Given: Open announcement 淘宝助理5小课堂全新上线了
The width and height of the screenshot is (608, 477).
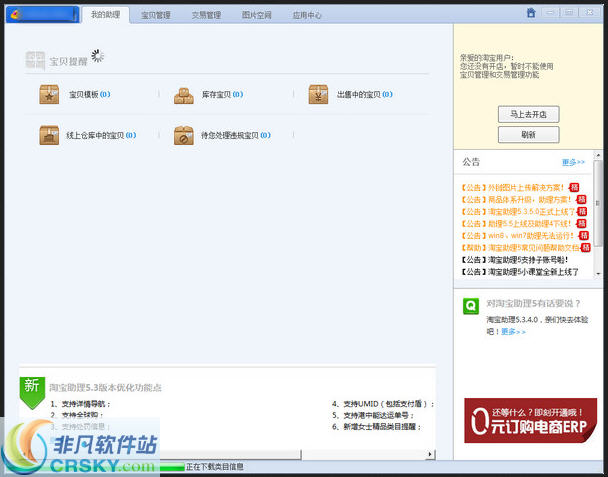Looking at the screenshot, I should pyautogui.click(x=520, y=272).
